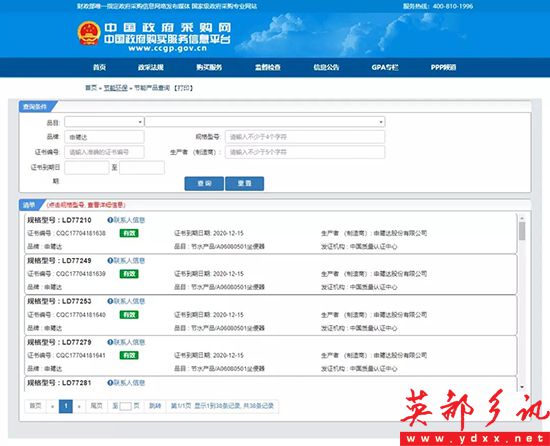Open contact info icon for LD77249
This screenshot has height=446, width=550.
[110, 261]
